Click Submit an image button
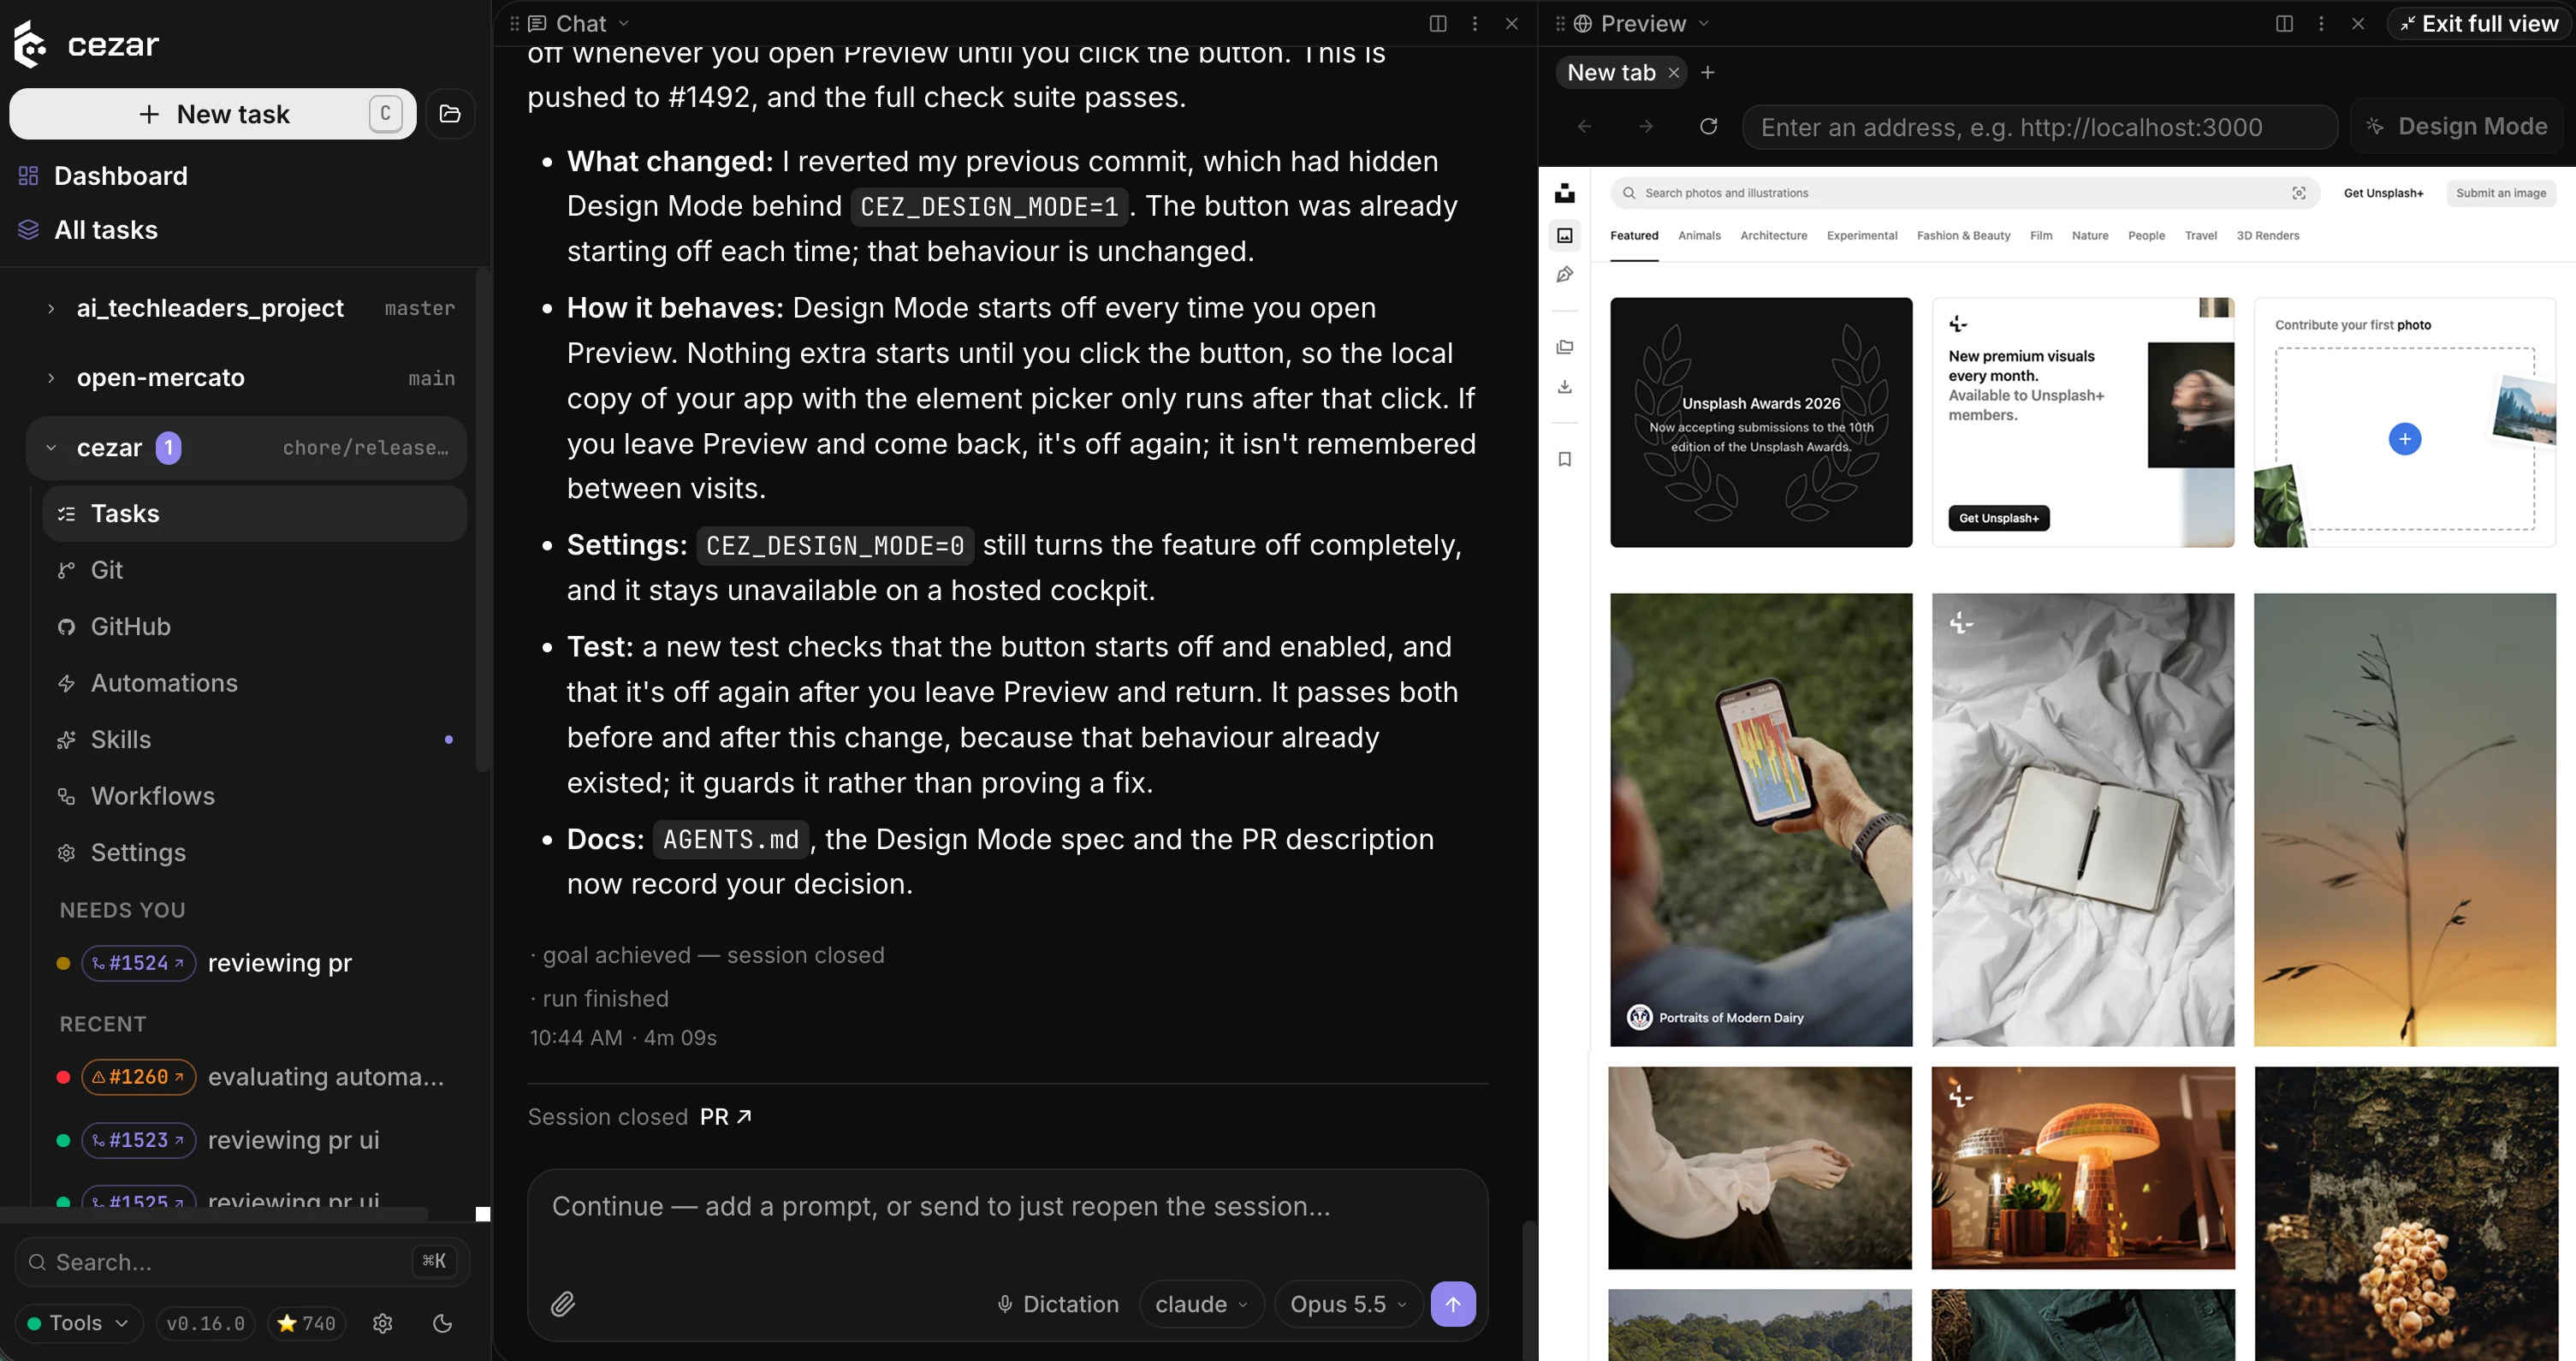The height and width of the screenshot is (1361, 2576). coord(2500,193)
